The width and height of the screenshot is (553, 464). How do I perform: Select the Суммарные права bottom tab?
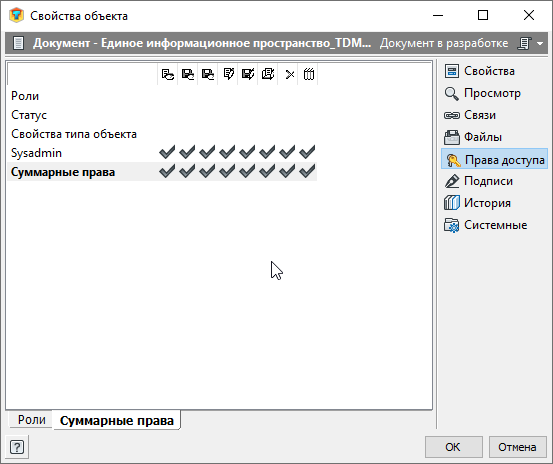point(117,420)
